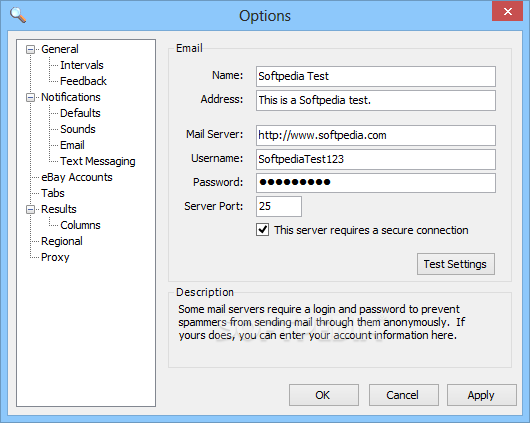Image resolution: width=530 pixels, height=423 pixels.
Task: Uncheck 'This server requires a secure connection'
Action: [263, 230]
